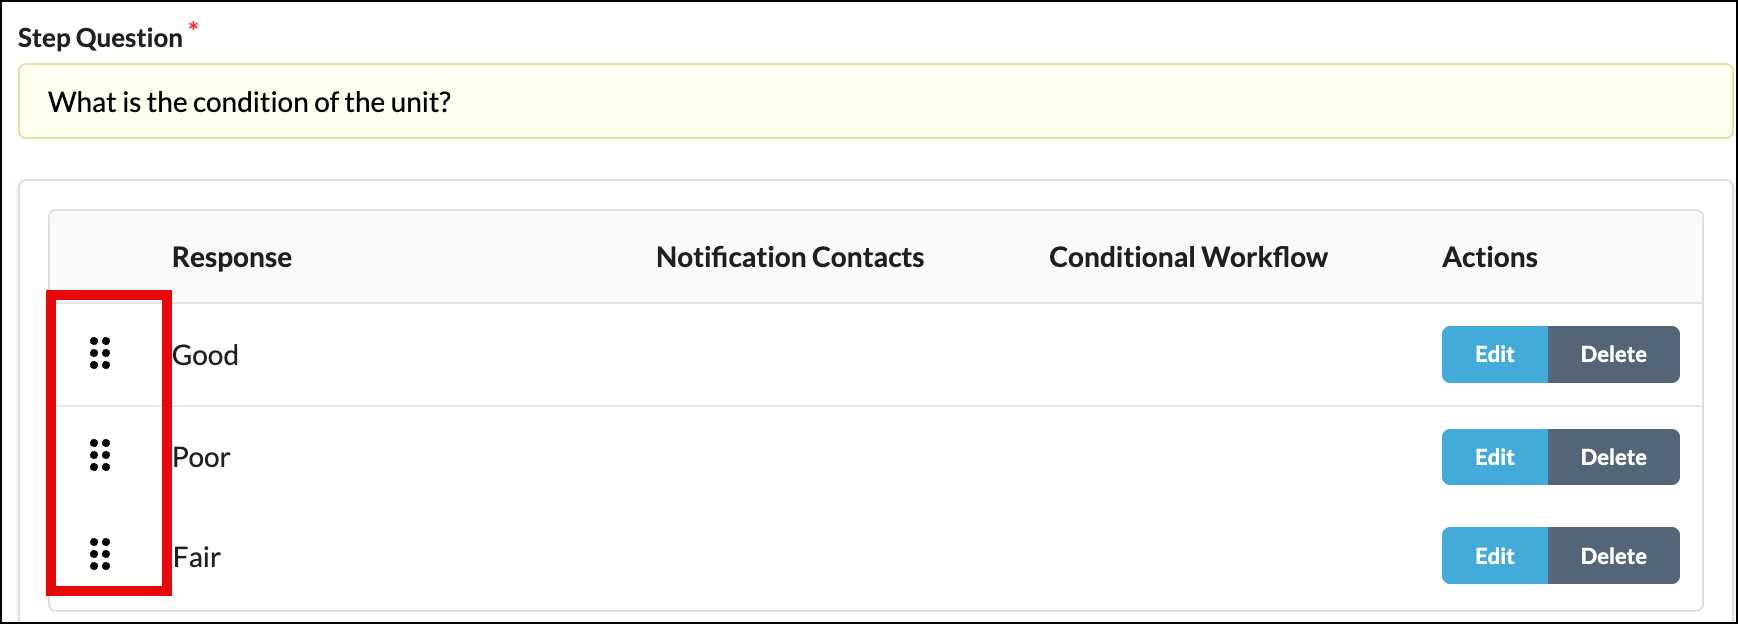Click the Actions column header
1738x624 pixels.
1489,258
